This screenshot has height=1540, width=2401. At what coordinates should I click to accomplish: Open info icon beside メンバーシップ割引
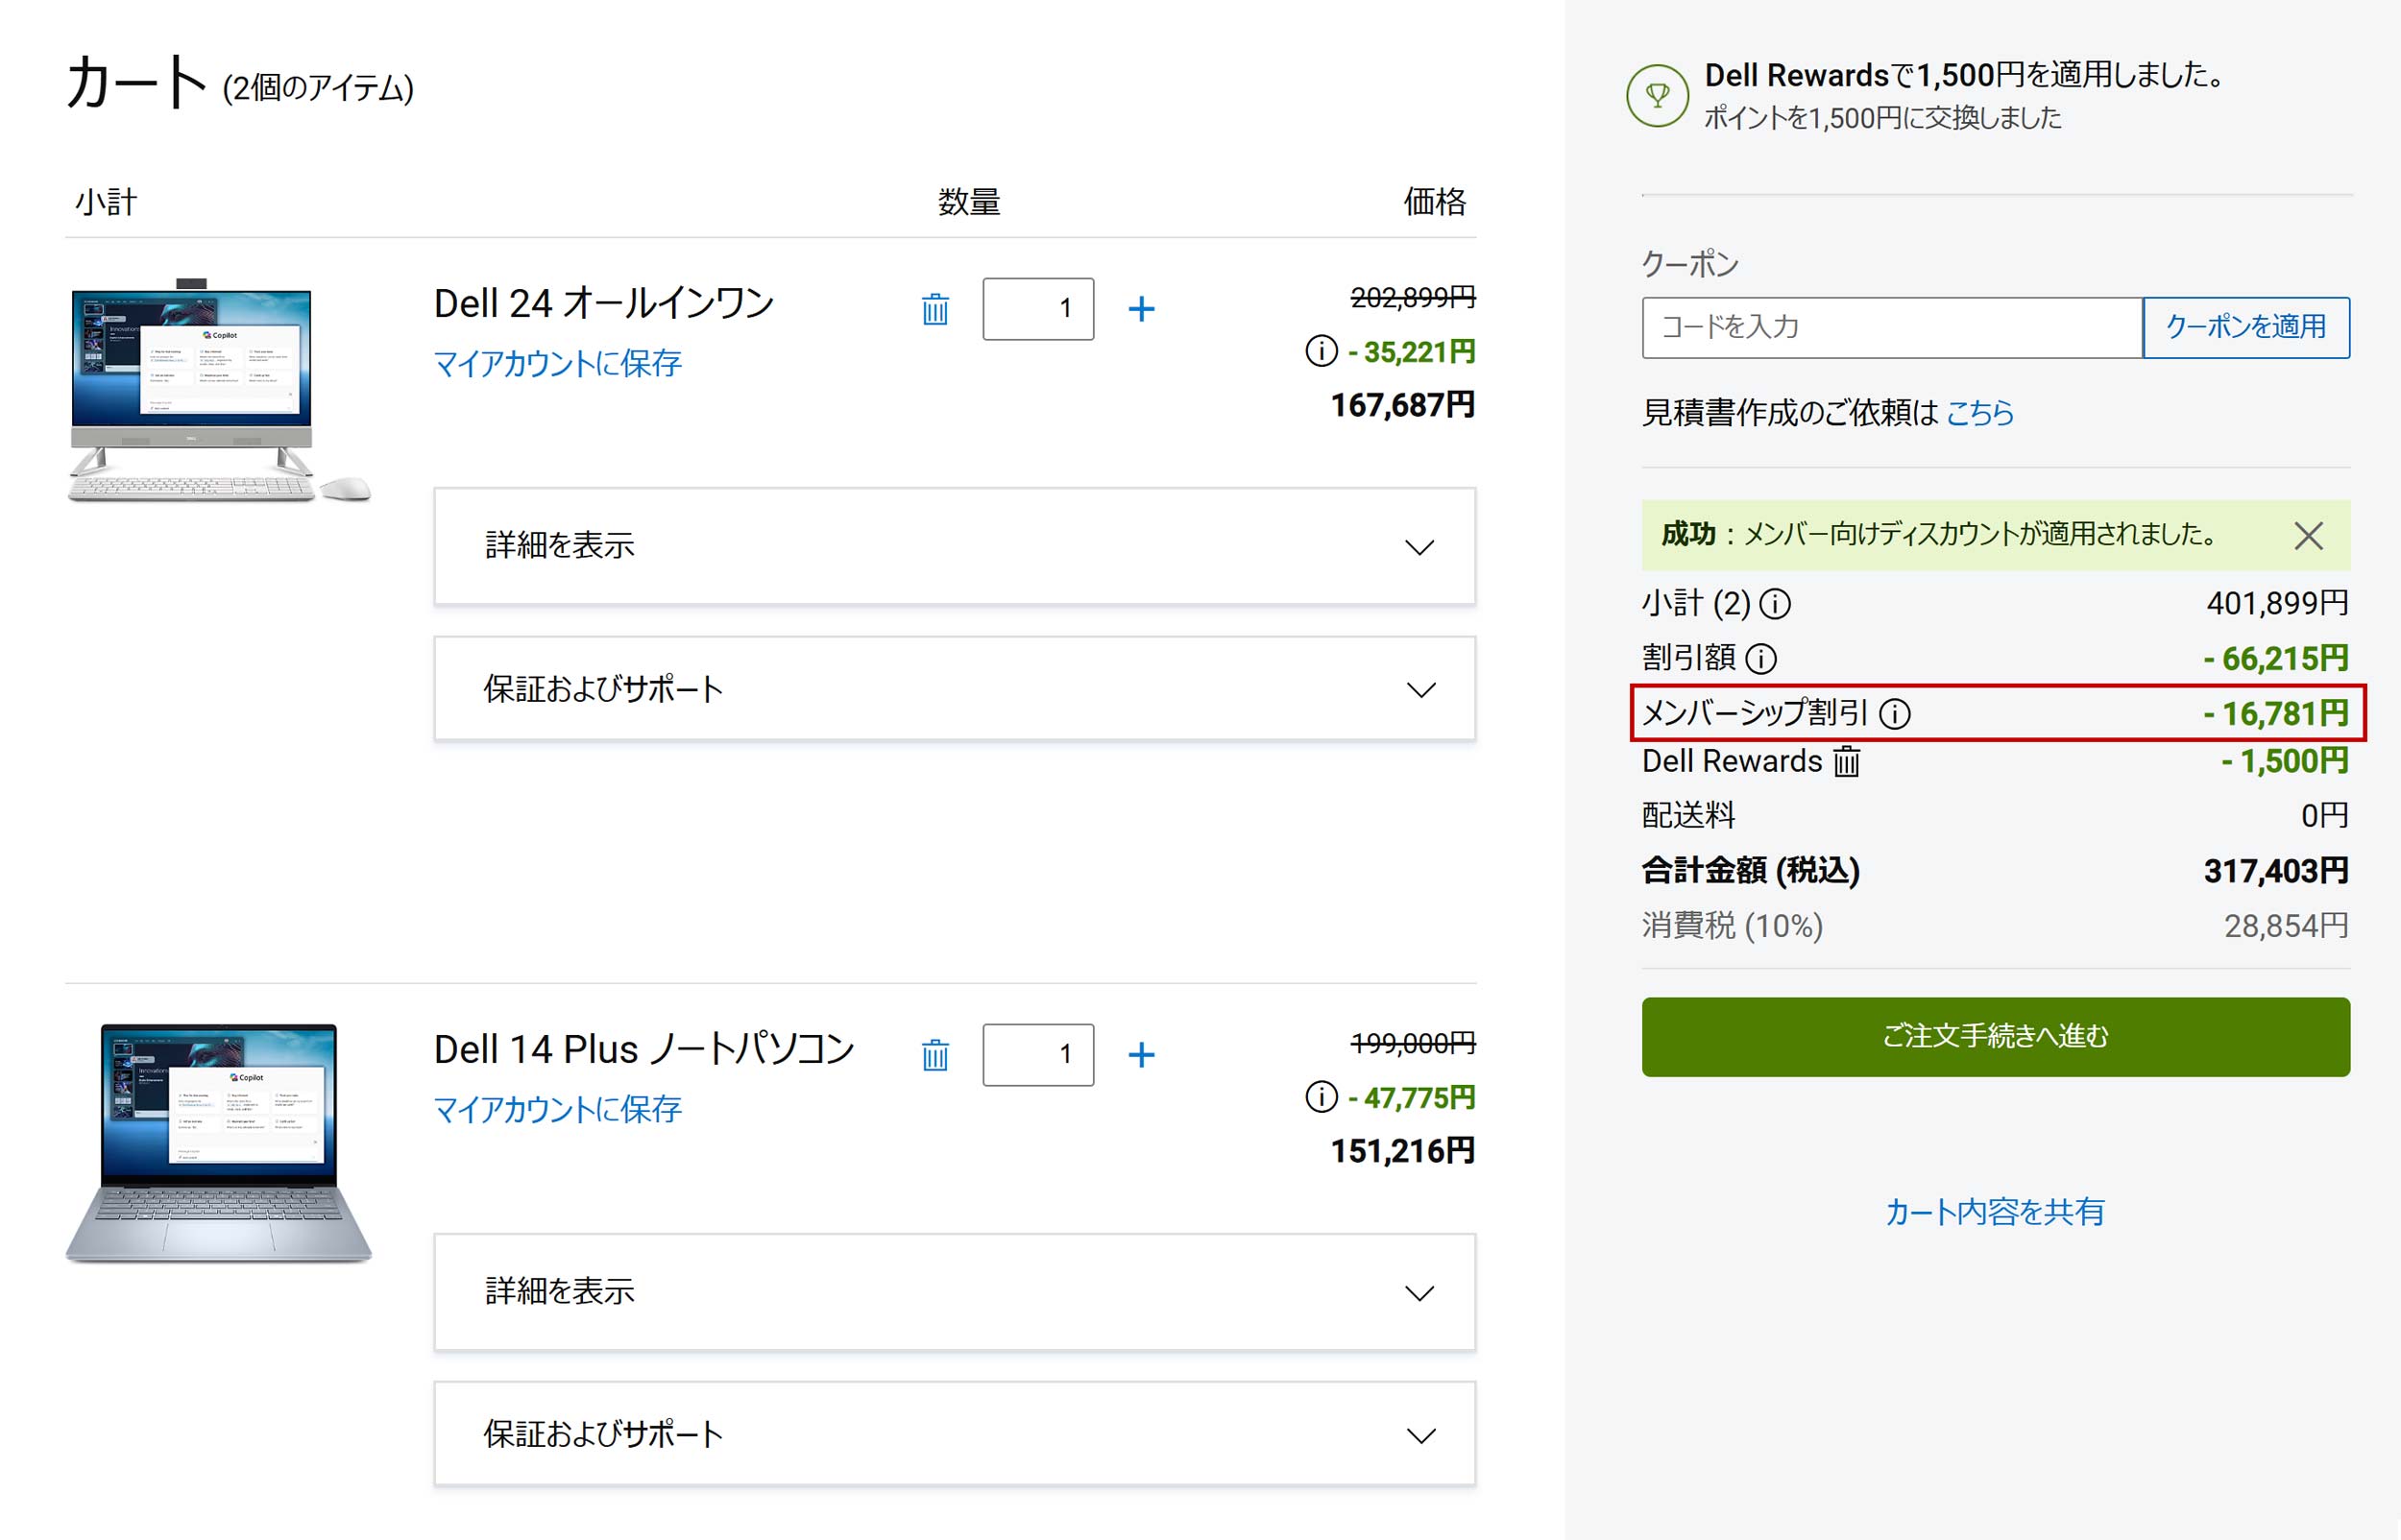click(x=1894, y=714)
